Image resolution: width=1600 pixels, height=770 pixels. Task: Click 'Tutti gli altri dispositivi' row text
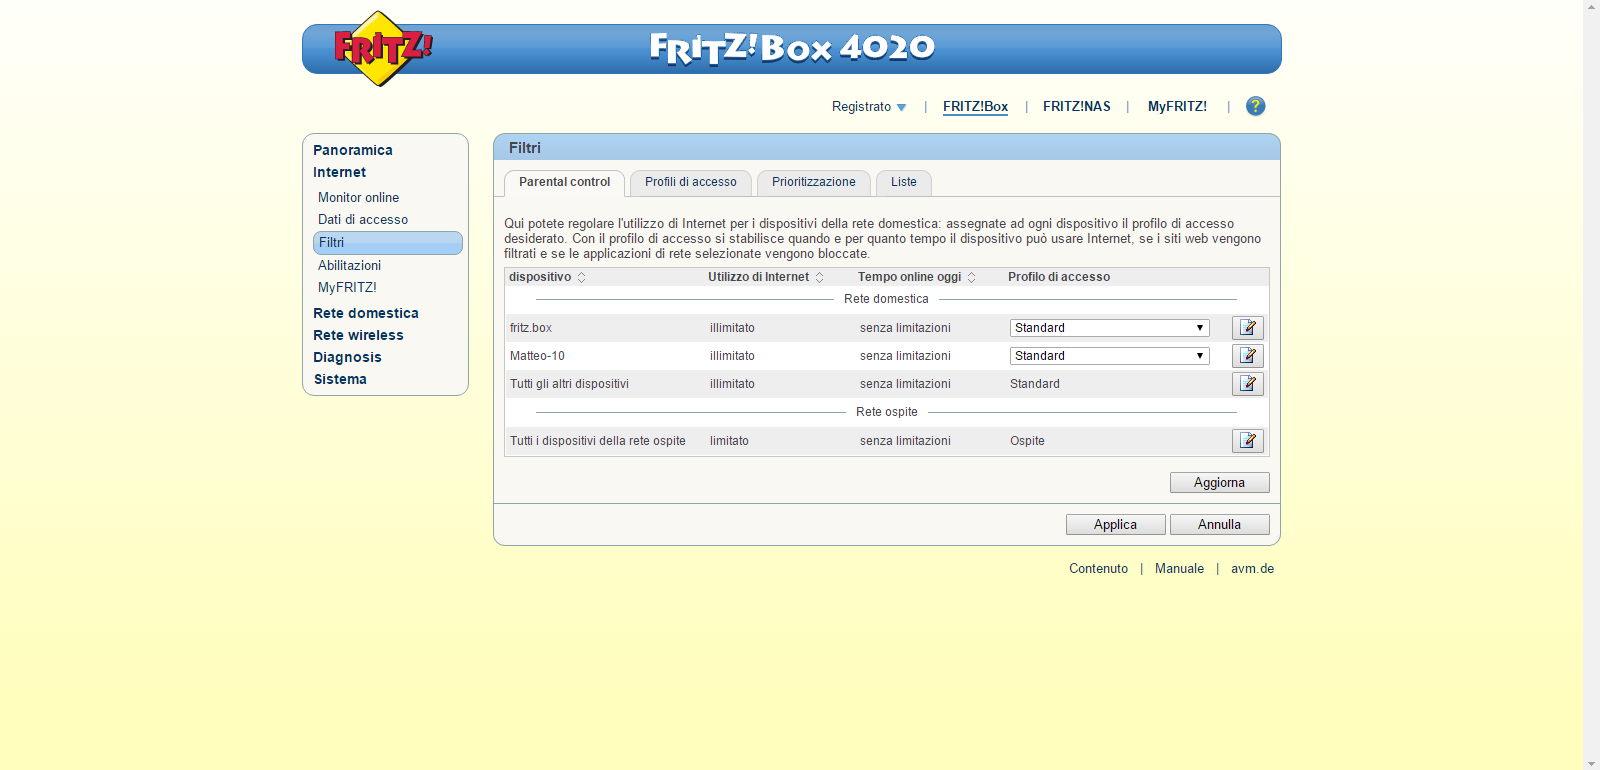point(569,384)
